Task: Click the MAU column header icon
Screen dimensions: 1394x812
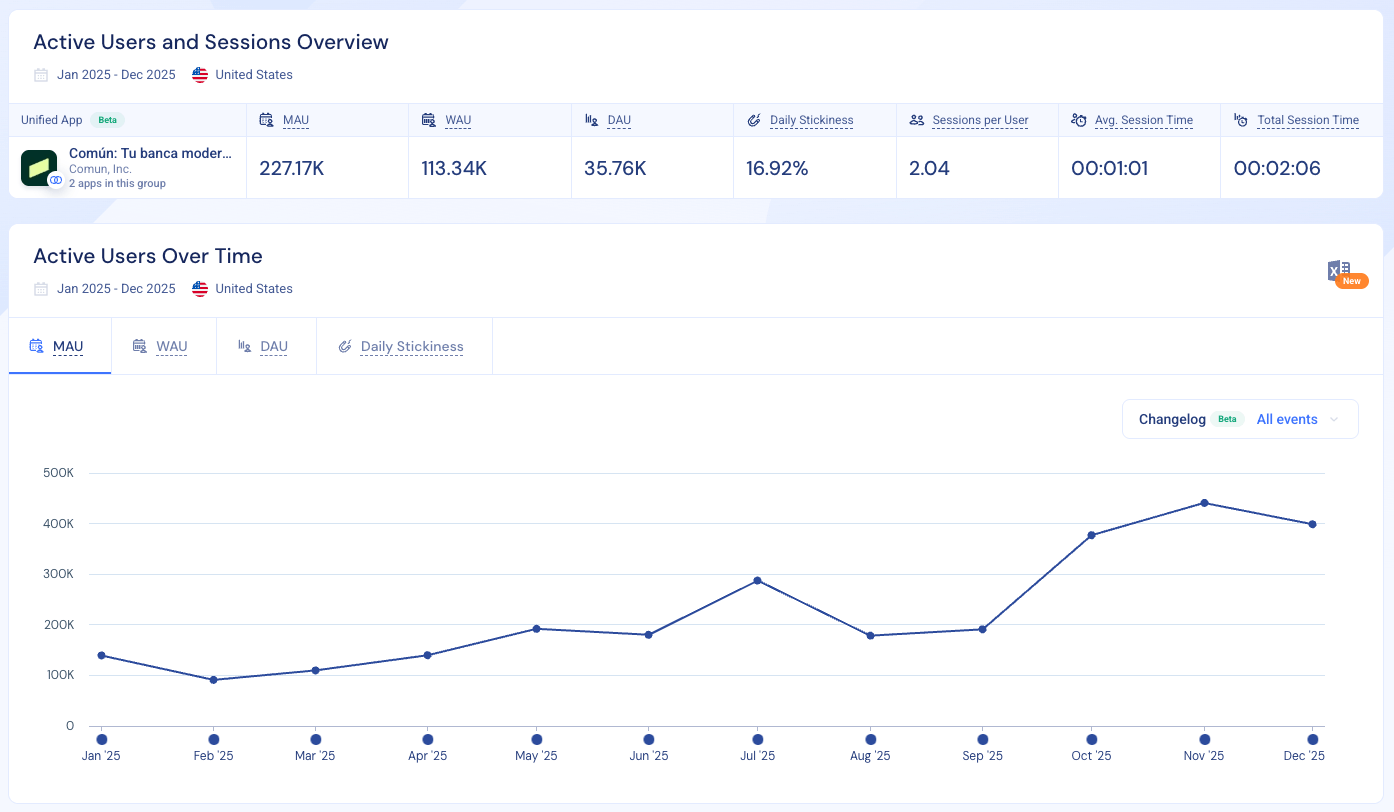Action: [266, 120]
